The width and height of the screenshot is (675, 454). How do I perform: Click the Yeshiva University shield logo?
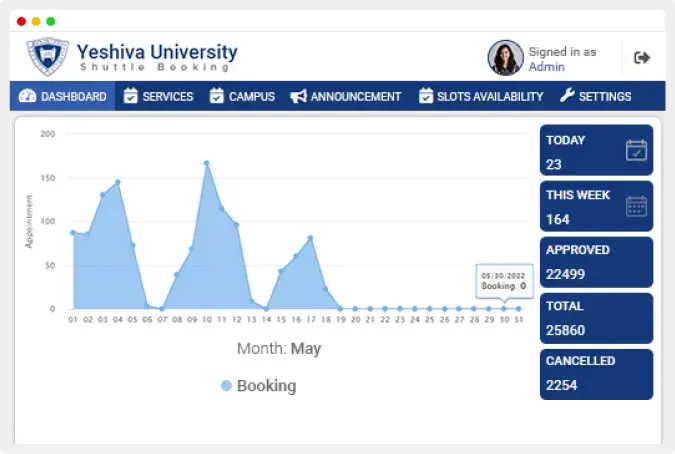pos(47,57)
